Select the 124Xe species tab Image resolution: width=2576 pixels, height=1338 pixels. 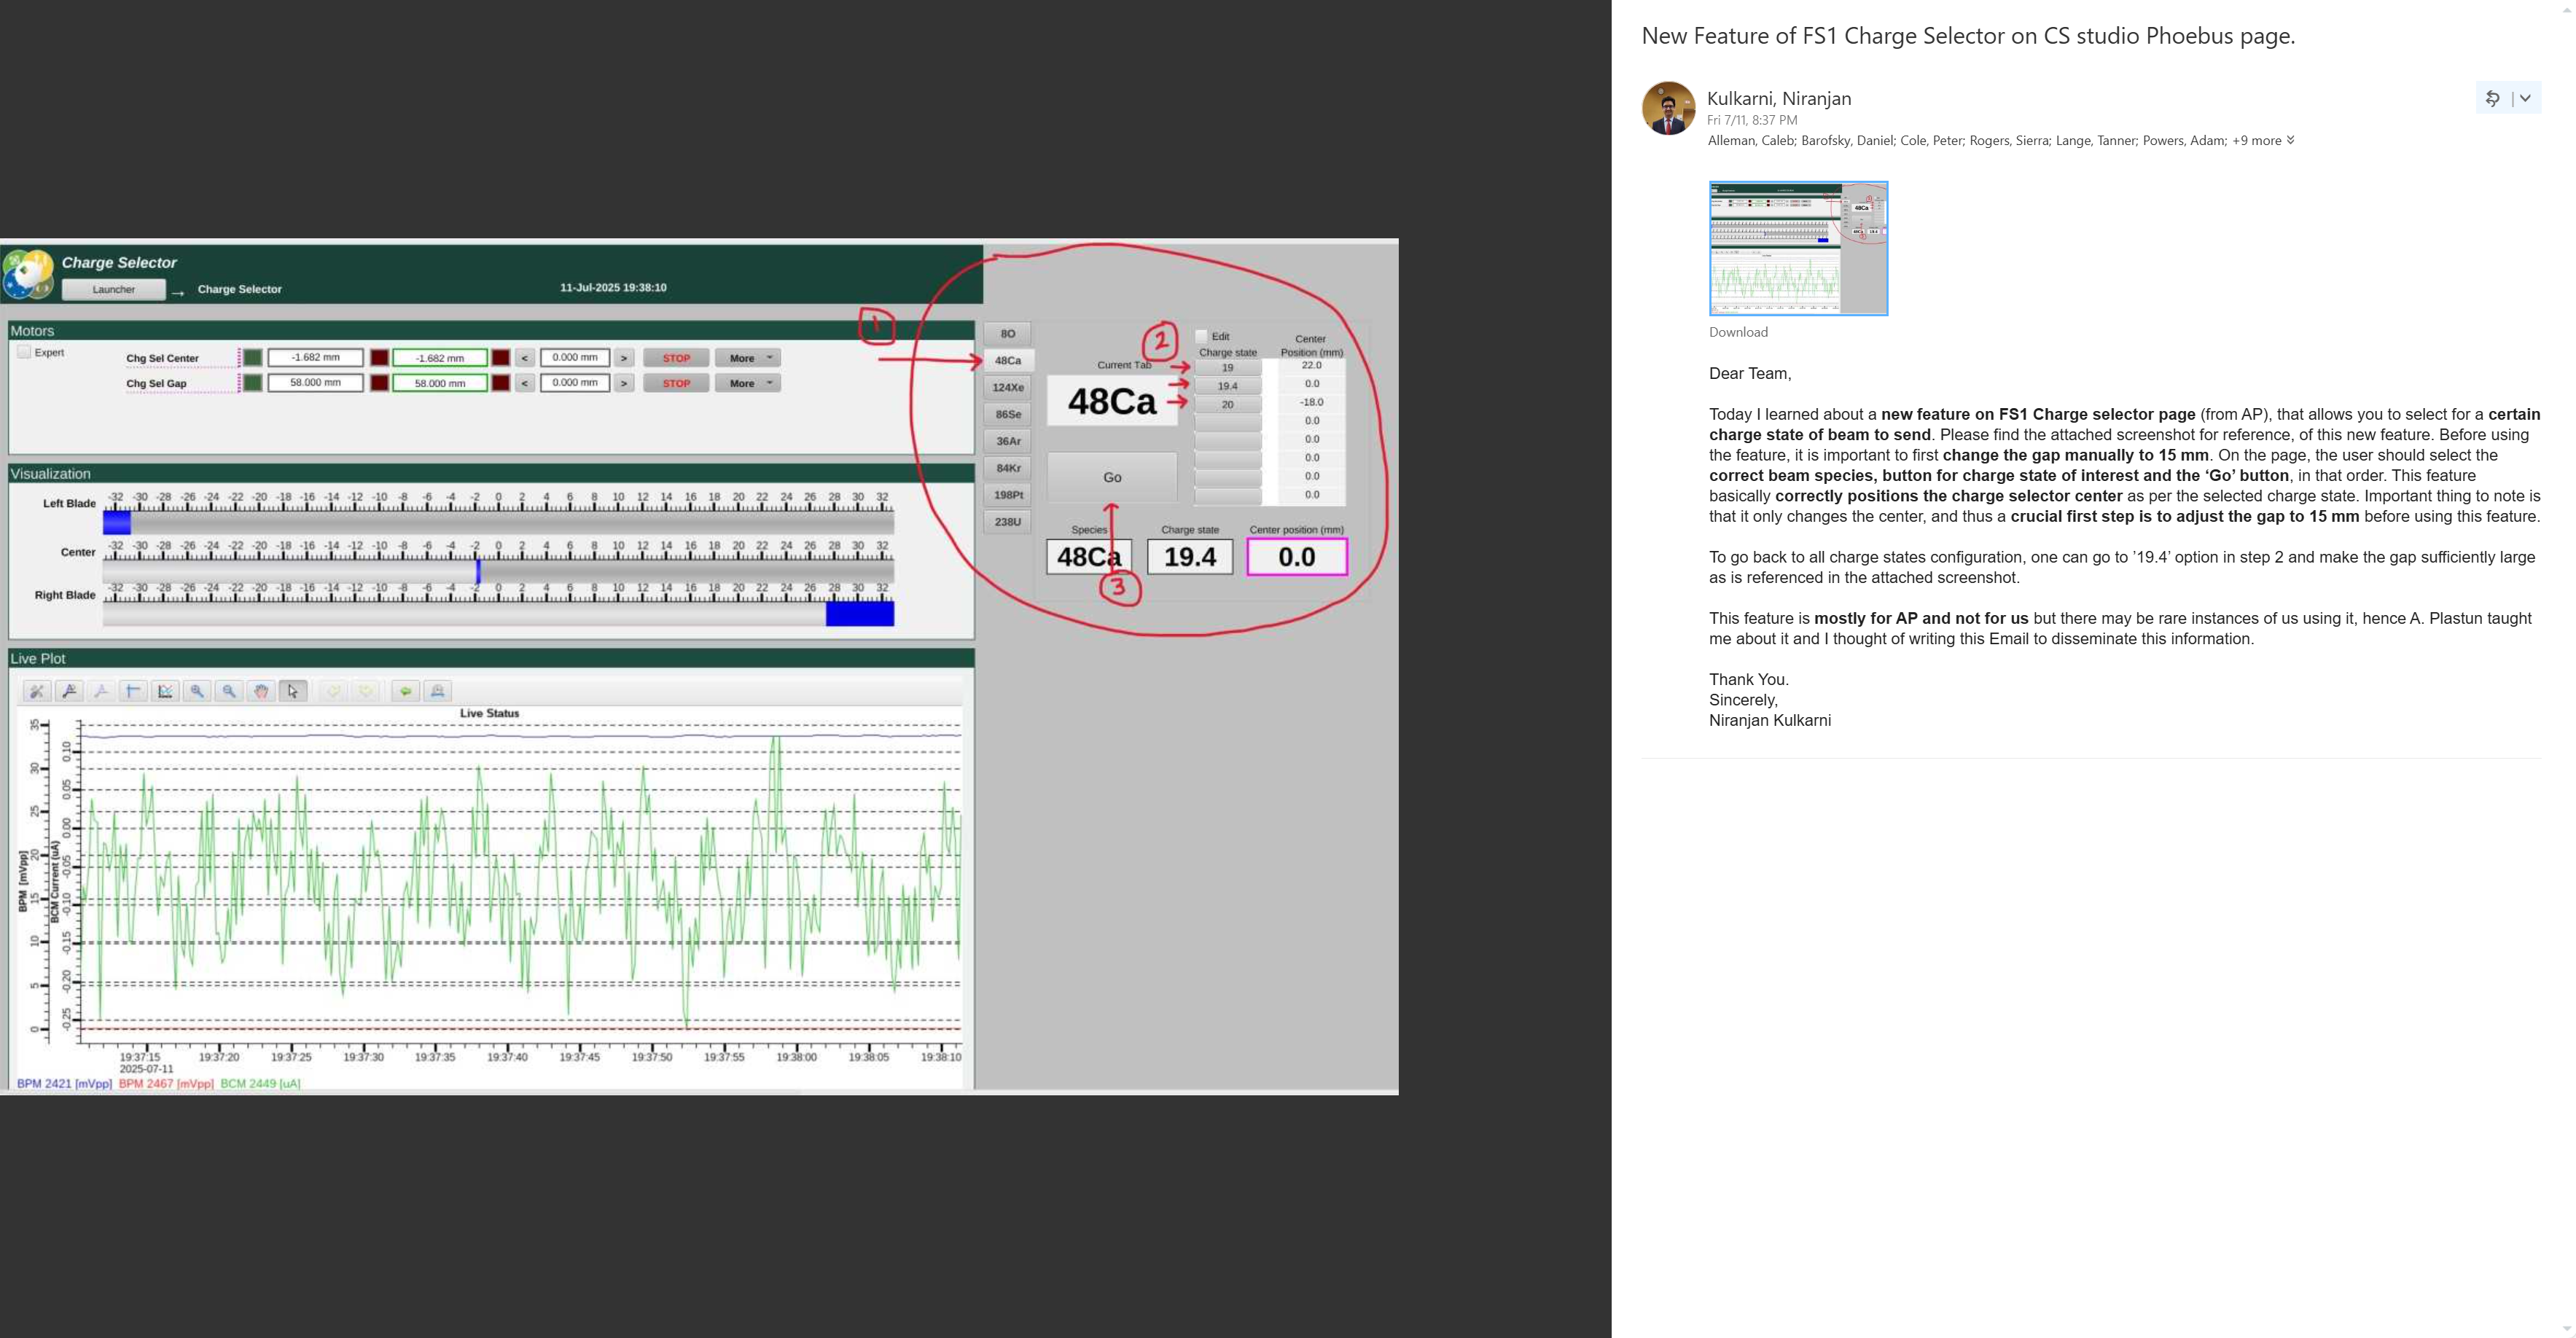(1008, 387)
